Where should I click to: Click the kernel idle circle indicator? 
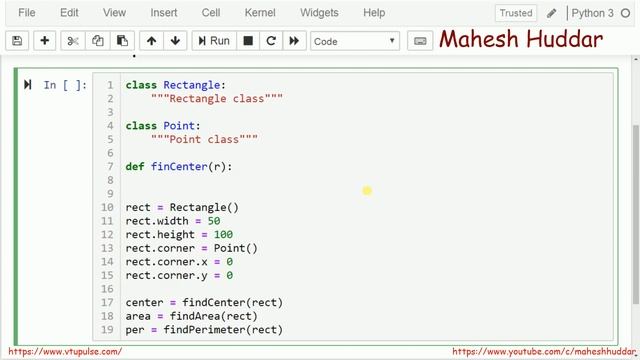625,13
